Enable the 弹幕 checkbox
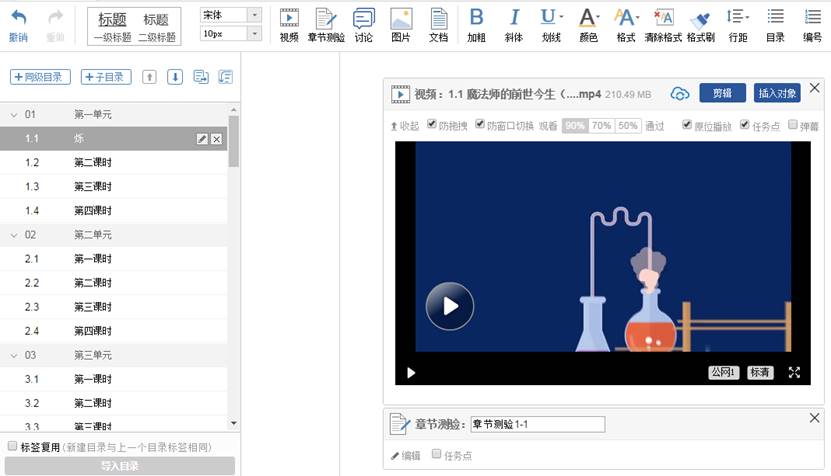The image size is (831, 476). click(793, 125)
